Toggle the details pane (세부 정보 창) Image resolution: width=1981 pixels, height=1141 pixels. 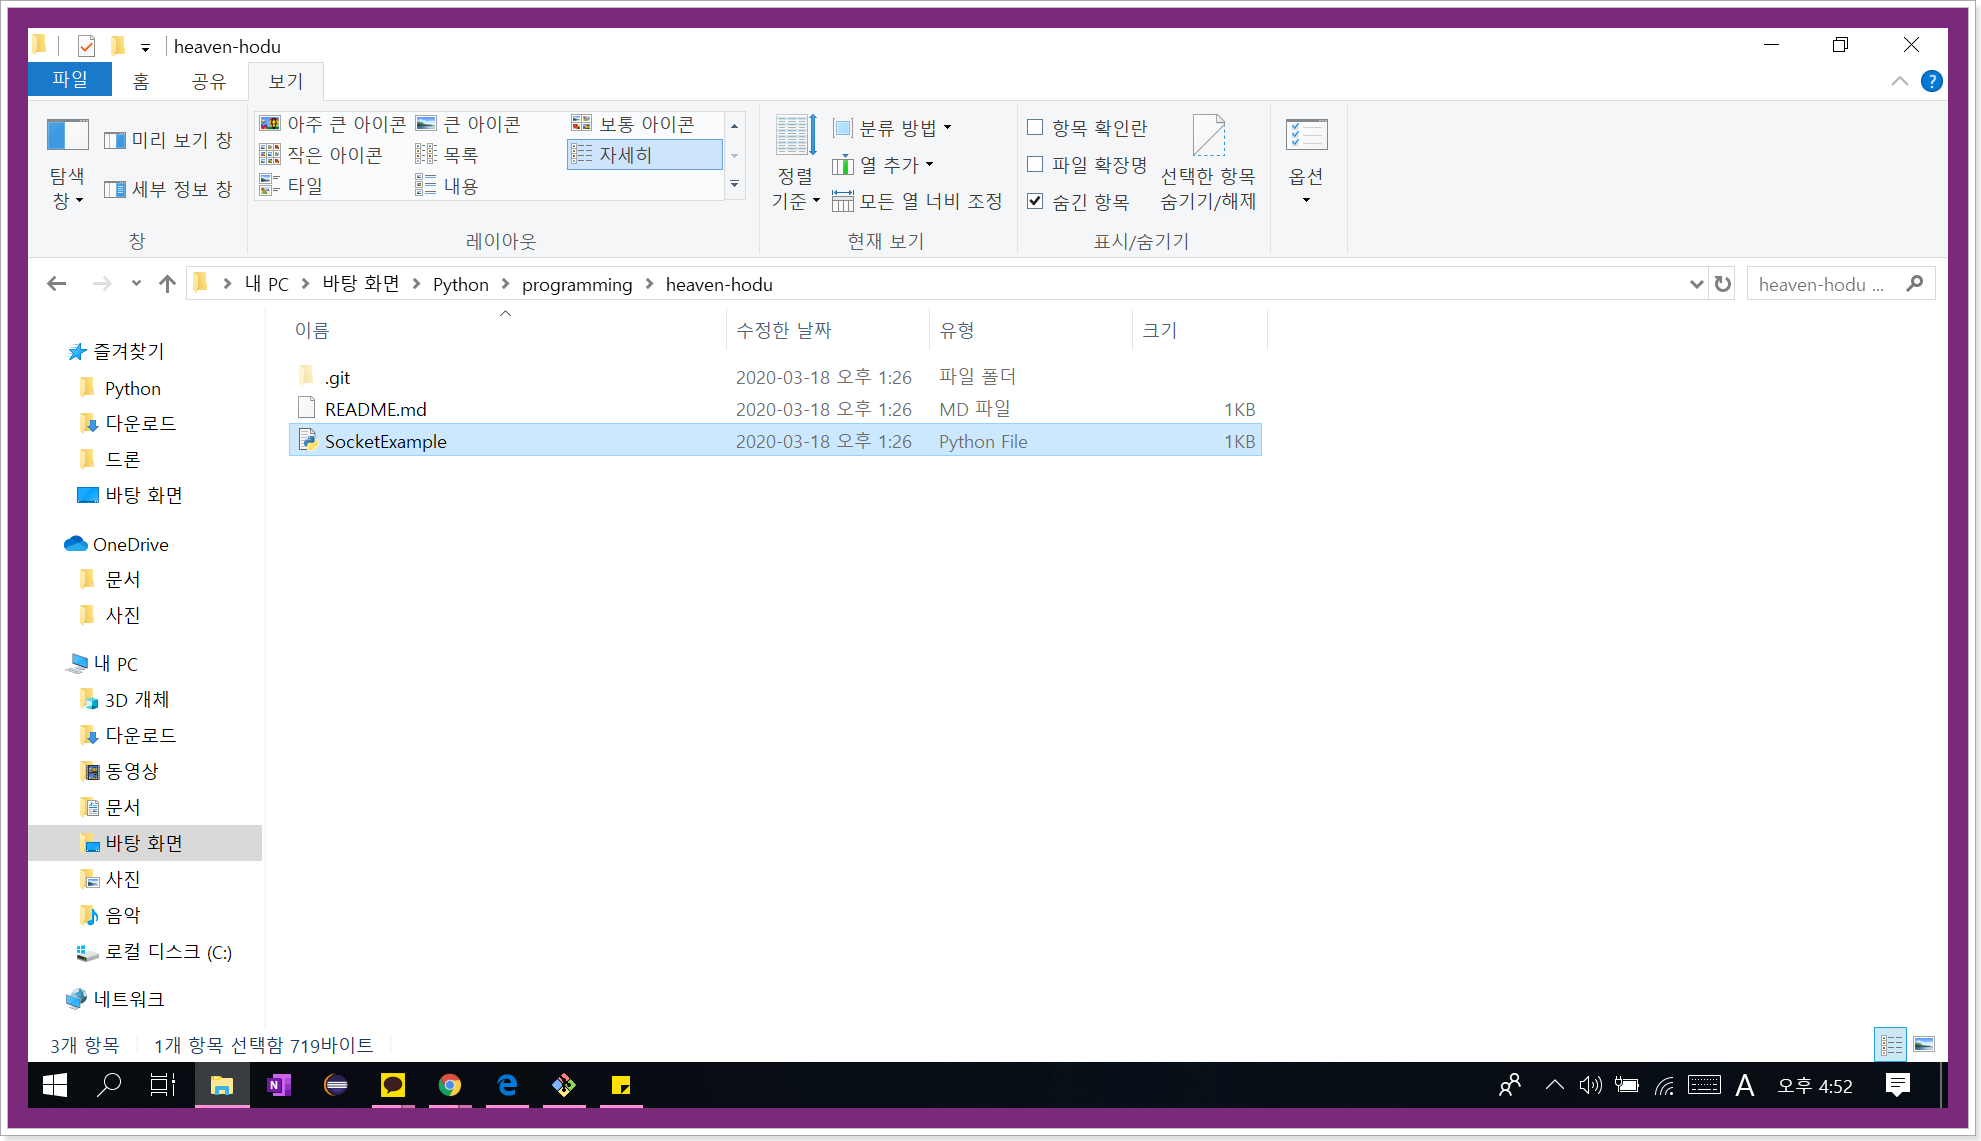coord(168,189)
